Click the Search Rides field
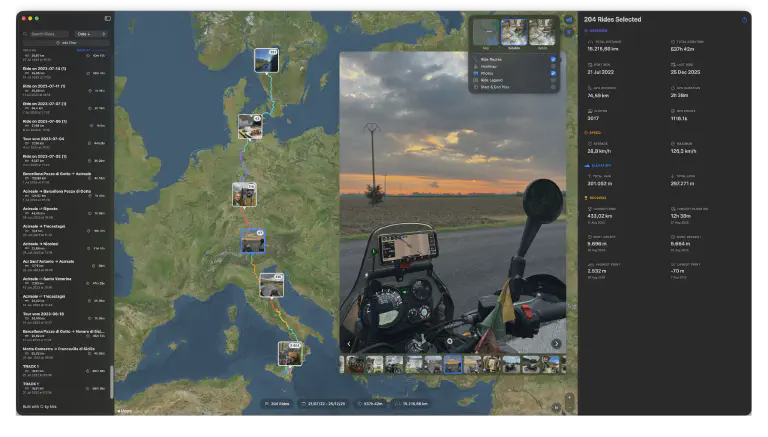 [50, 34]
